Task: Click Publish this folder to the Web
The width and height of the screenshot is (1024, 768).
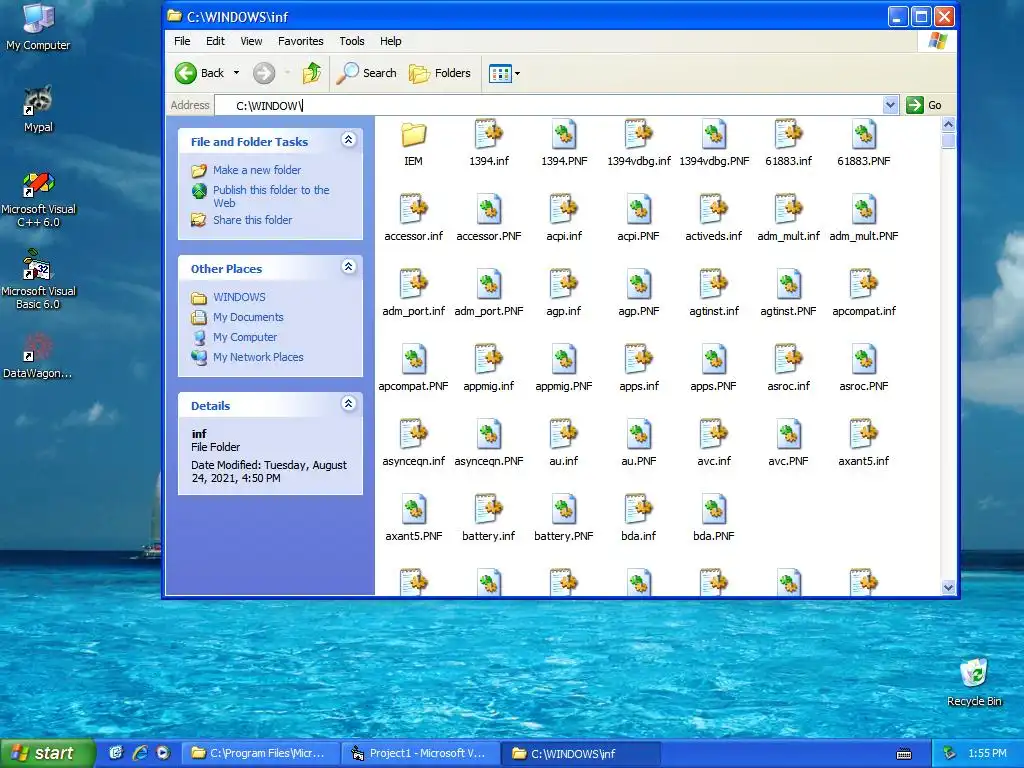Action: coord(271,196)
